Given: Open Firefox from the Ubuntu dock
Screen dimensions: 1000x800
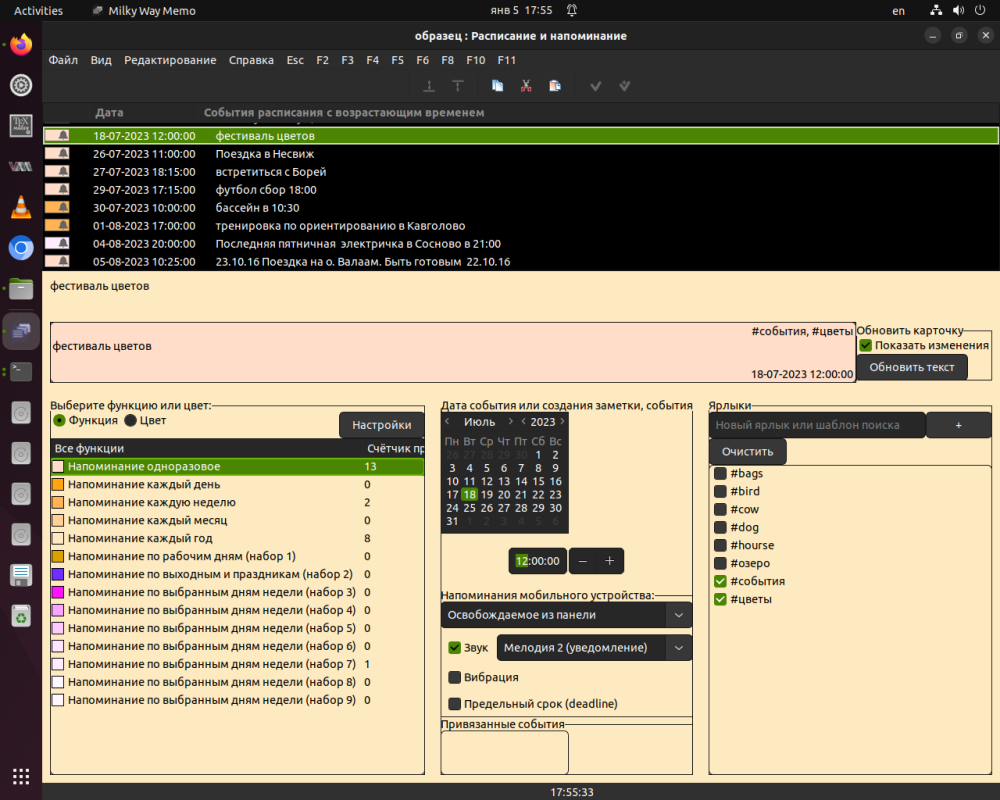Looking at the screenshot, I should tap(21, 45).
